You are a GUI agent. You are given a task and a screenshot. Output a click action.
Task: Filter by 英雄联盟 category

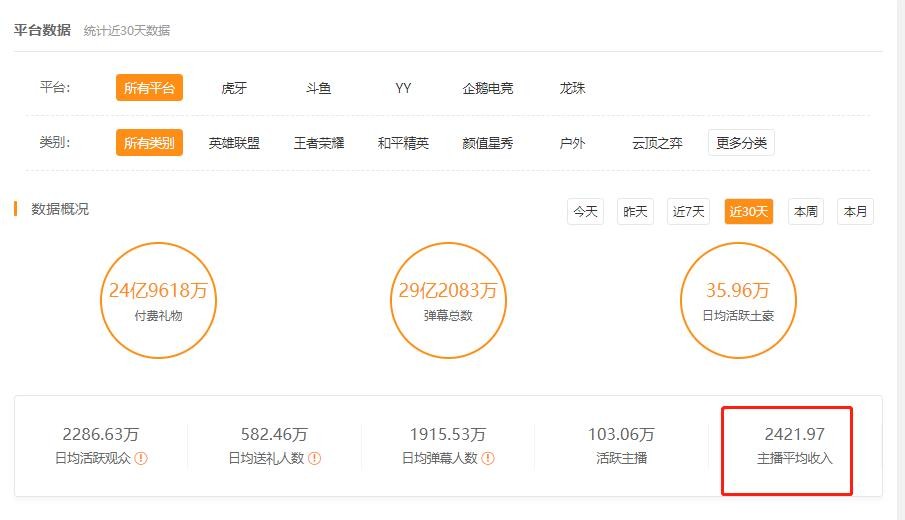point(234,143)
